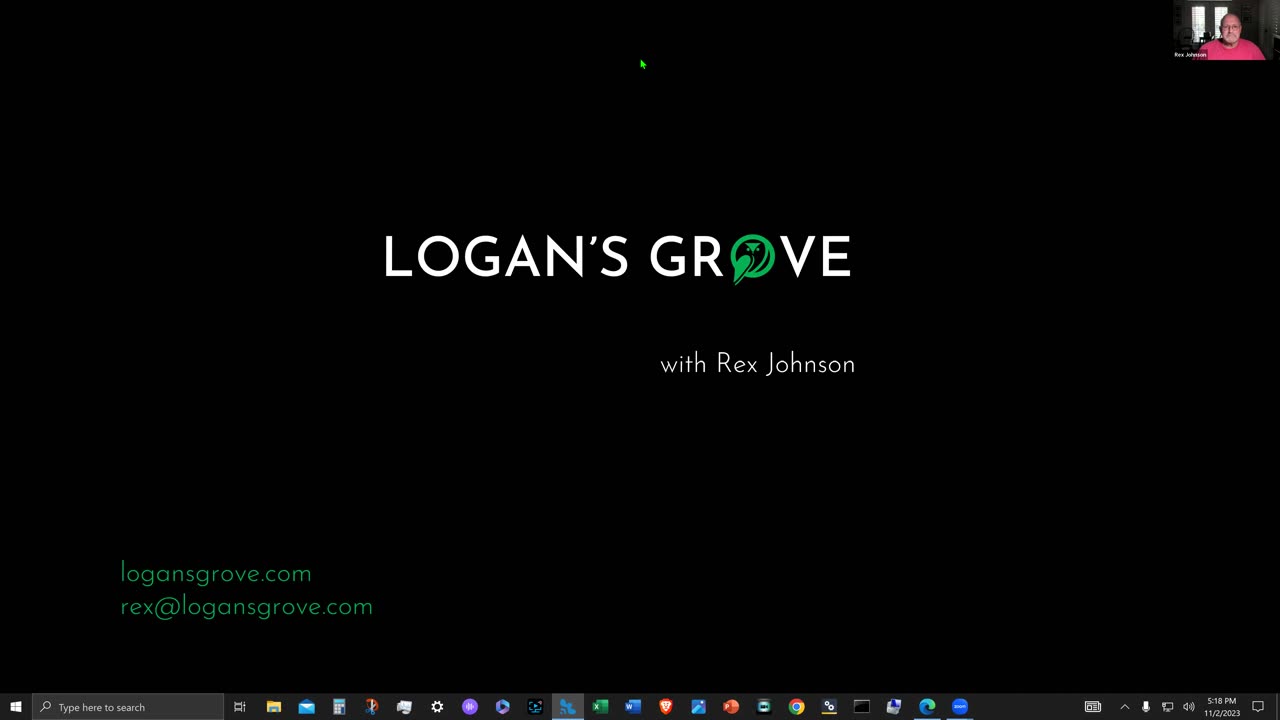Screen dimensions: 1280x720
Task: Open File Explorer from the taskbar
Action: pyautogui.click(x=273, y=707)
